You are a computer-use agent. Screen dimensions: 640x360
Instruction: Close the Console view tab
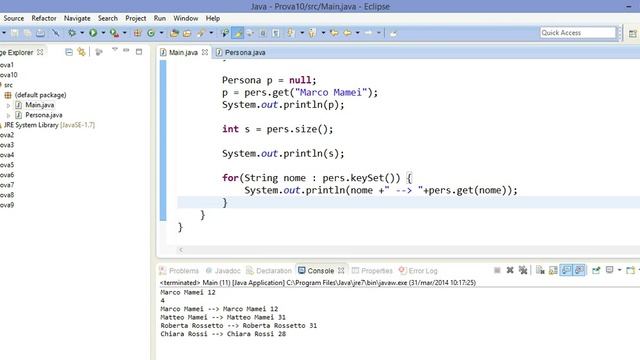(341, 271)
